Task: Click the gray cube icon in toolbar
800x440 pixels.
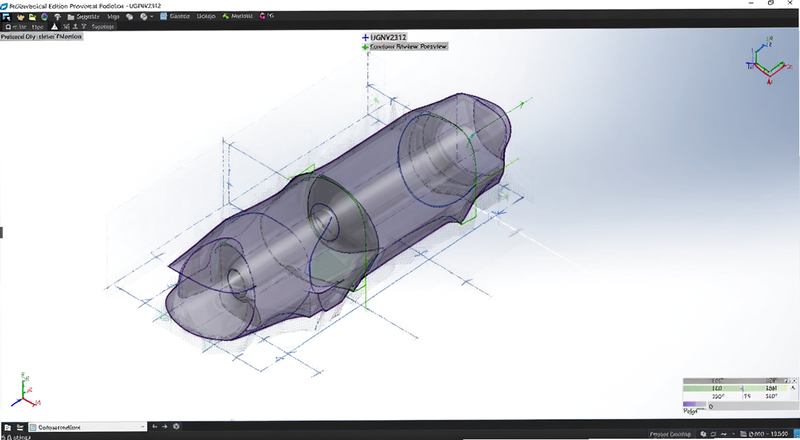Action: coord(130,16)
